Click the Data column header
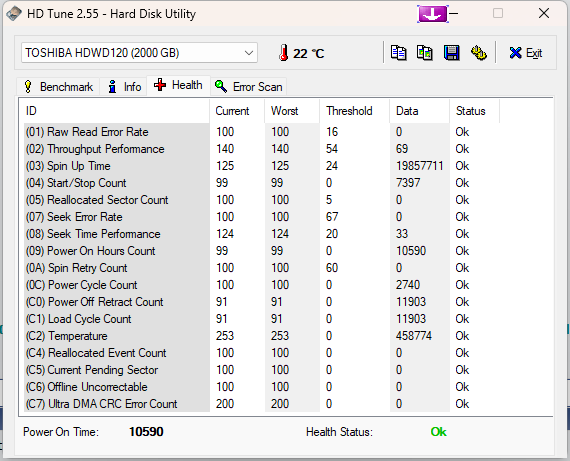 pos(420,111)
